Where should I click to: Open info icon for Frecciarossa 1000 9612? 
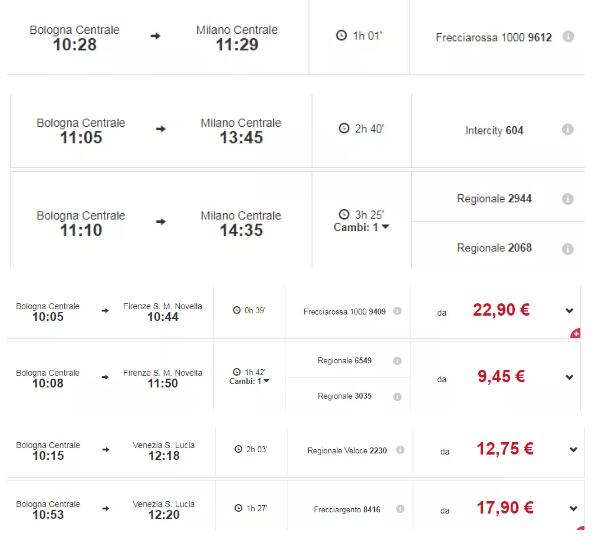pyautogui.click(x=568, y=36)
